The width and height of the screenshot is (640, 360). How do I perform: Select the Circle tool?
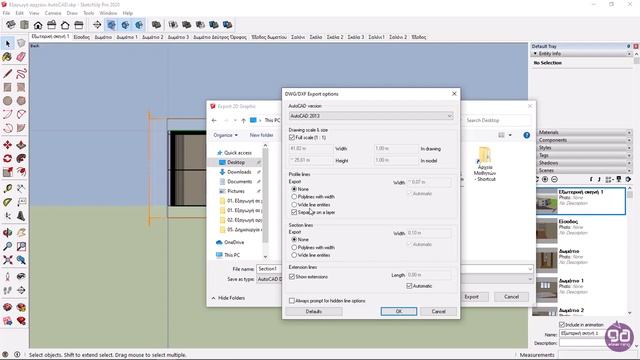7,100
